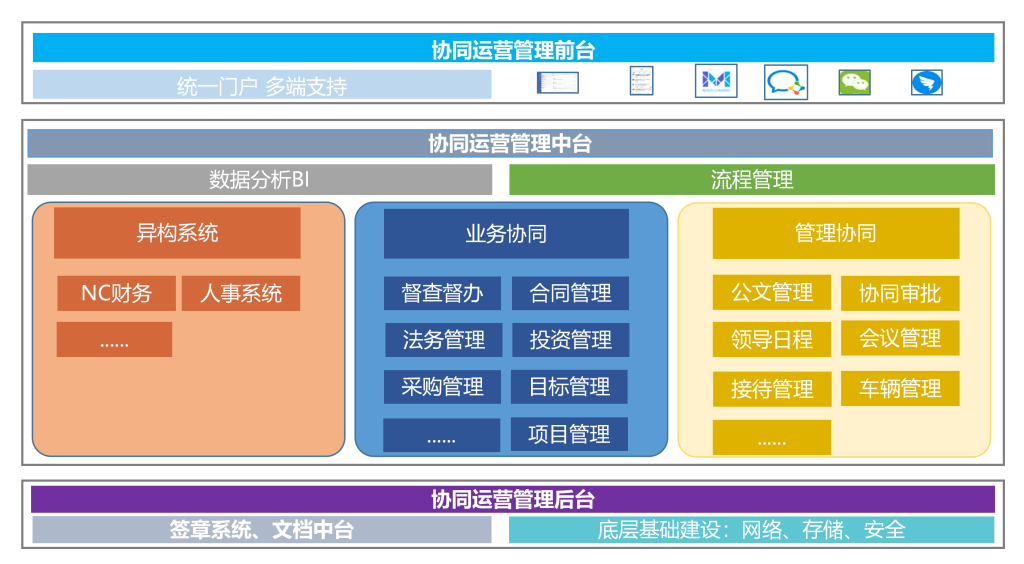Screen dimensions: 1024x564
Task: Click the green WeChat icon
Action: click(x=855, y=83)
